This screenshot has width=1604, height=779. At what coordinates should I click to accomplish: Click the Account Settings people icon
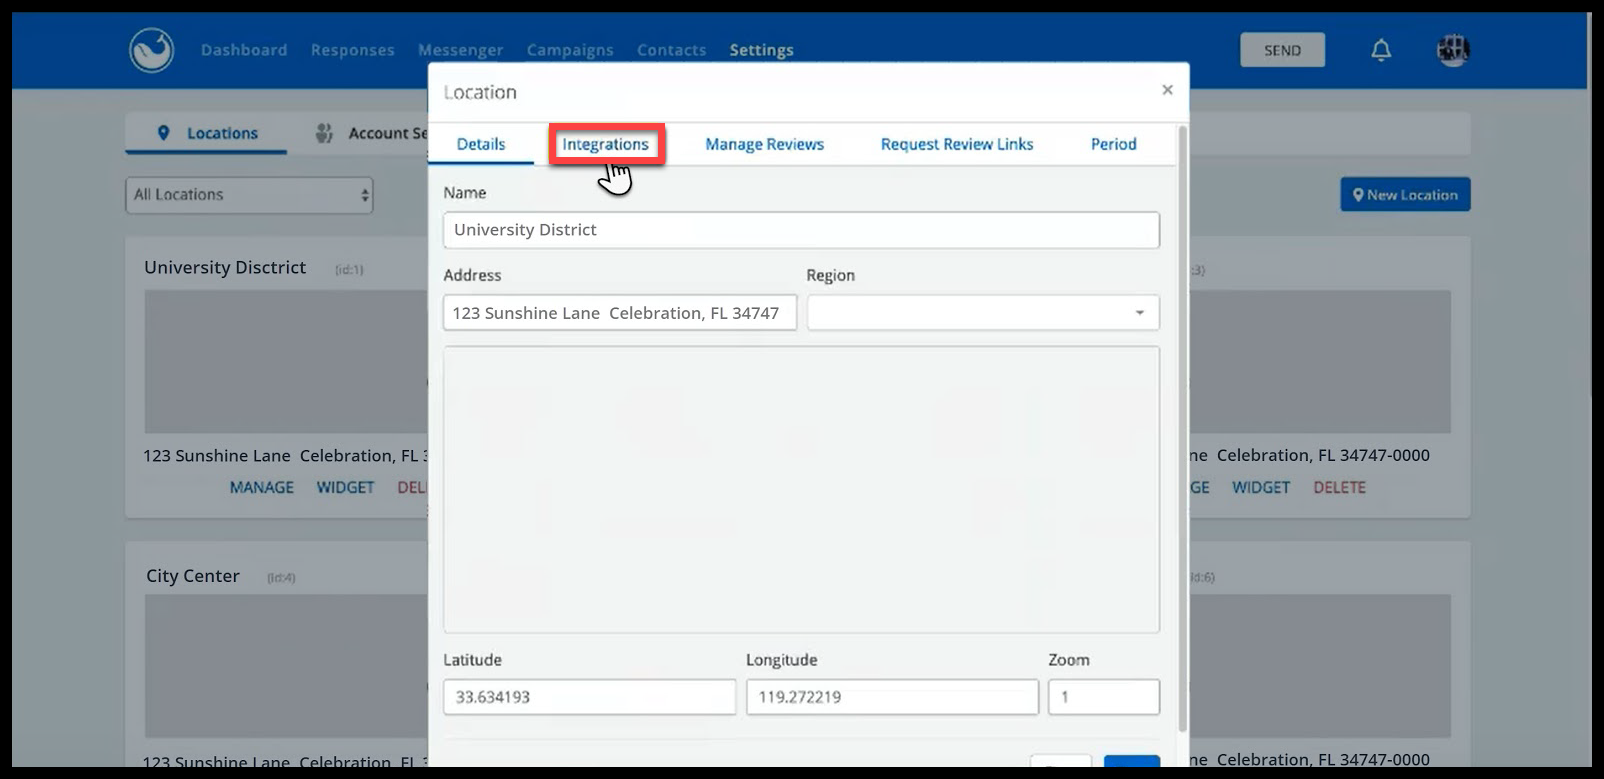tap(324, 133)
